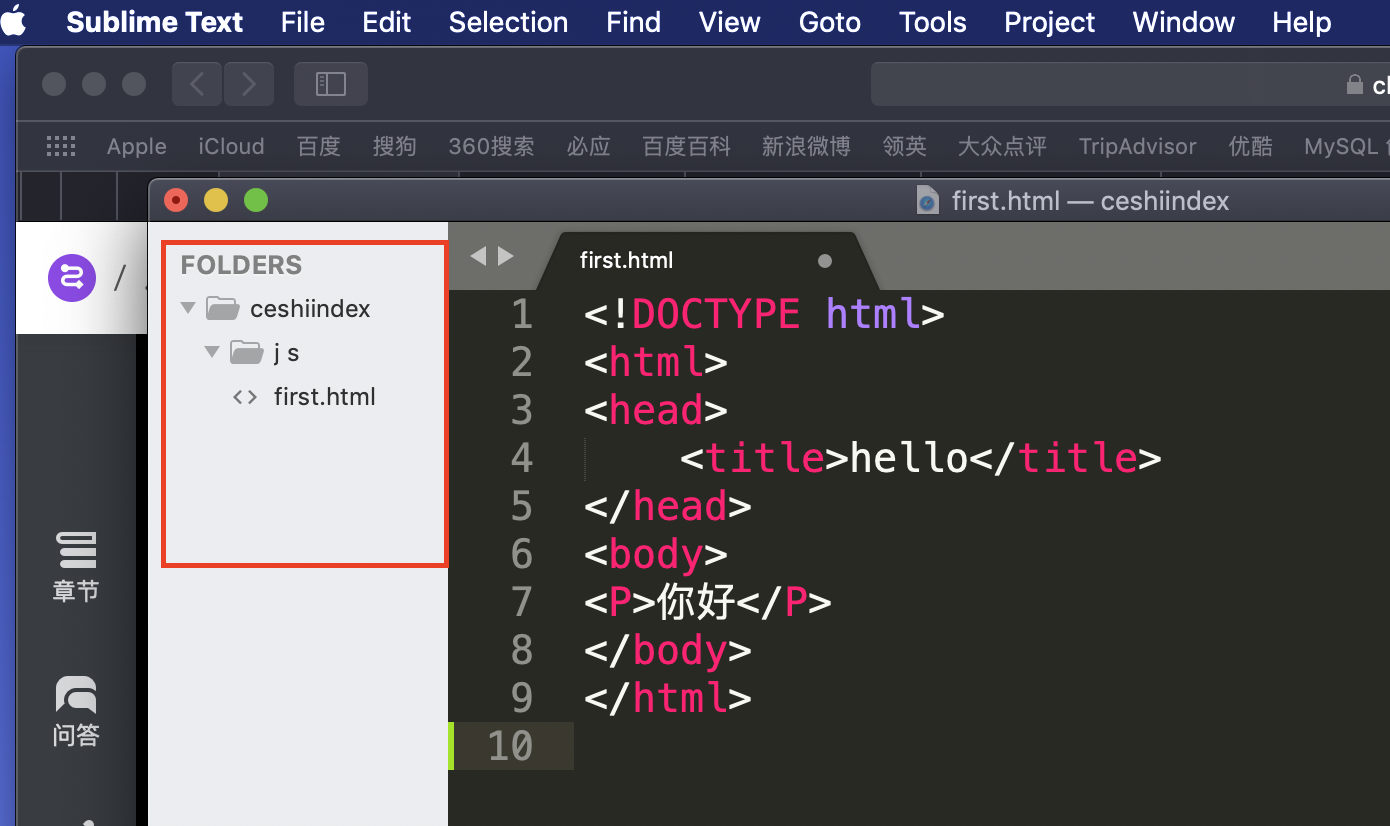Click line number 10 in gutter
The width and height of the screenshot is (1390, 826).
pyautogui.click(x=510, y=746)
